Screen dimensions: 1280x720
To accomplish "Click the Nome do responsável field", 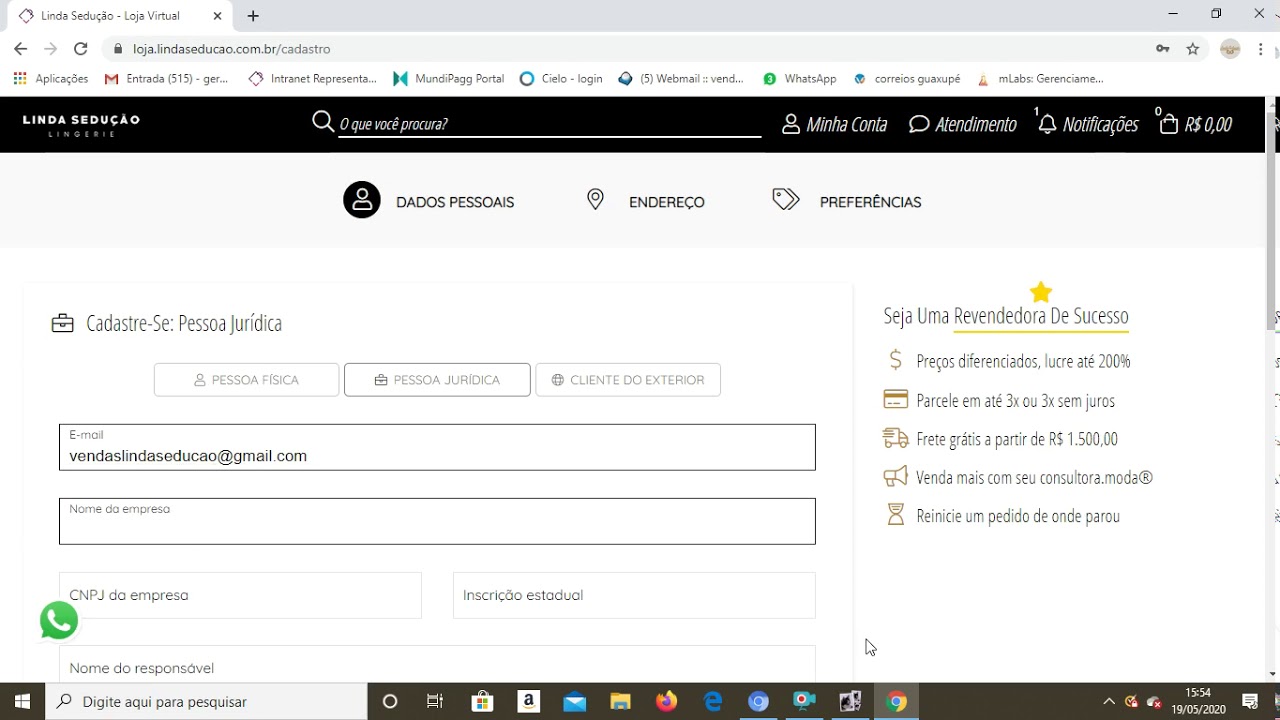I will point(437,666).
